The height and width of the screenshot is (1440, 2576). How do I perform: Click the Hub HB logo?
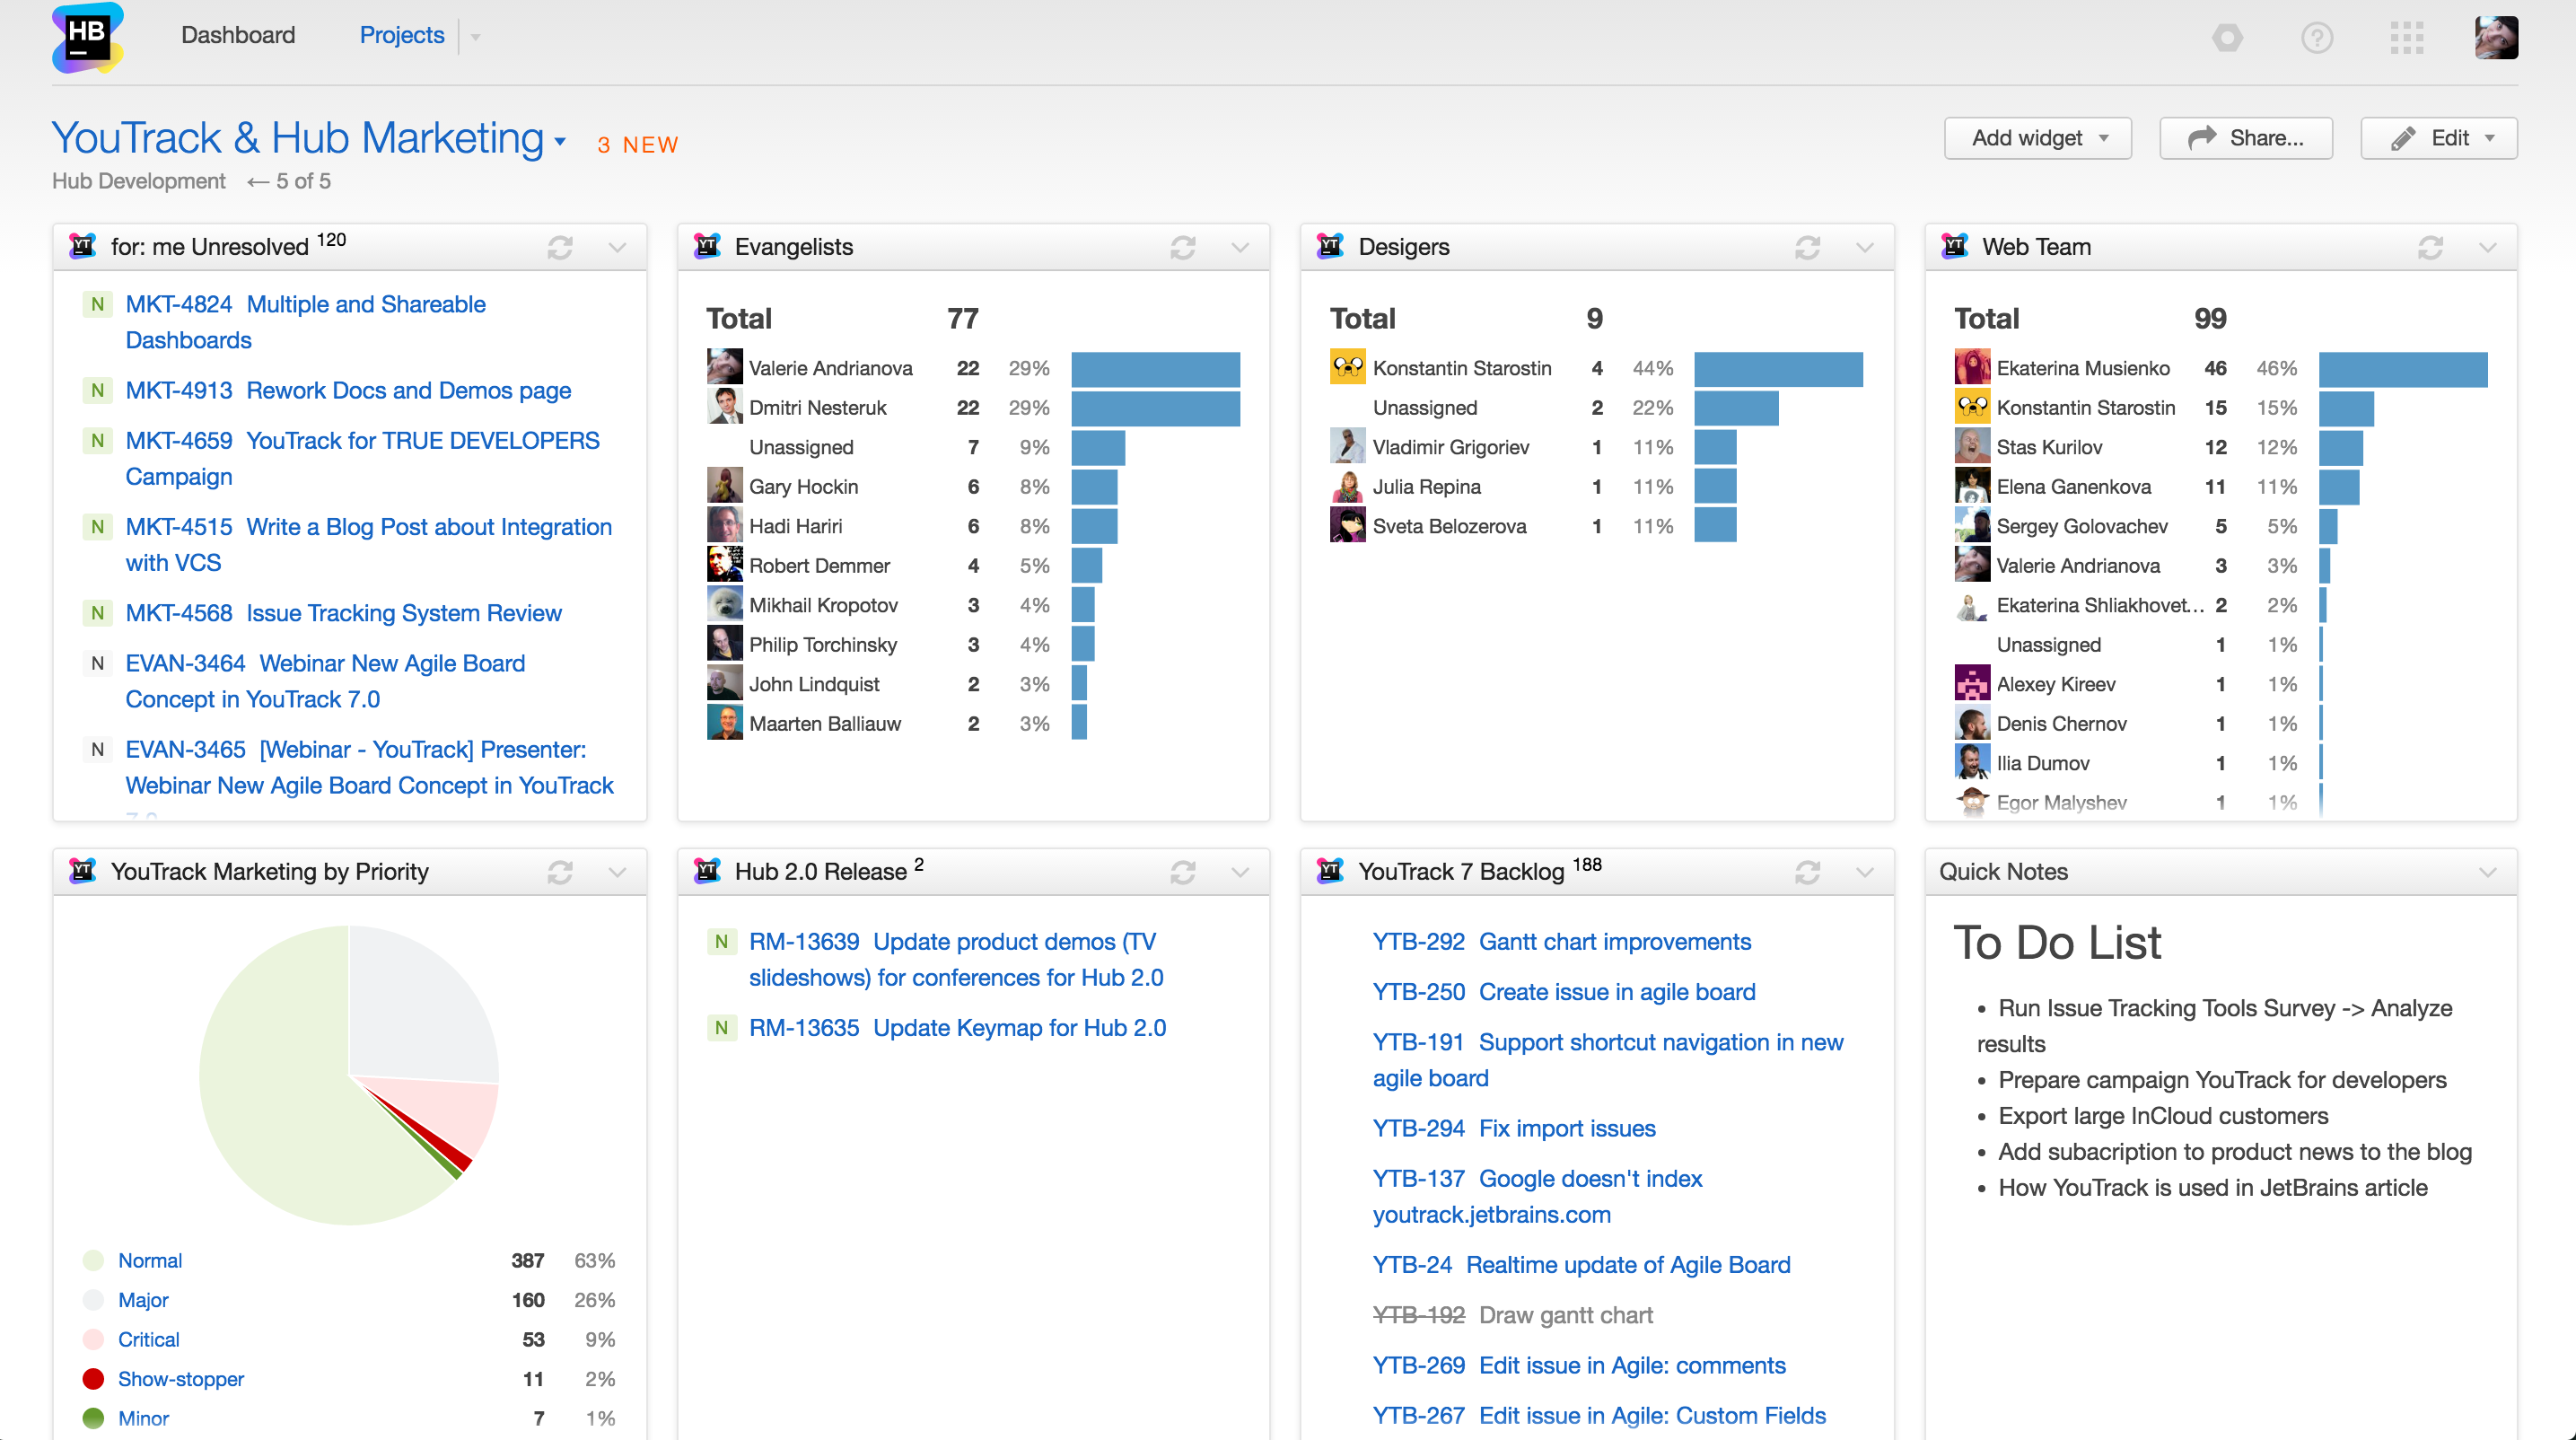pos(88,37)
